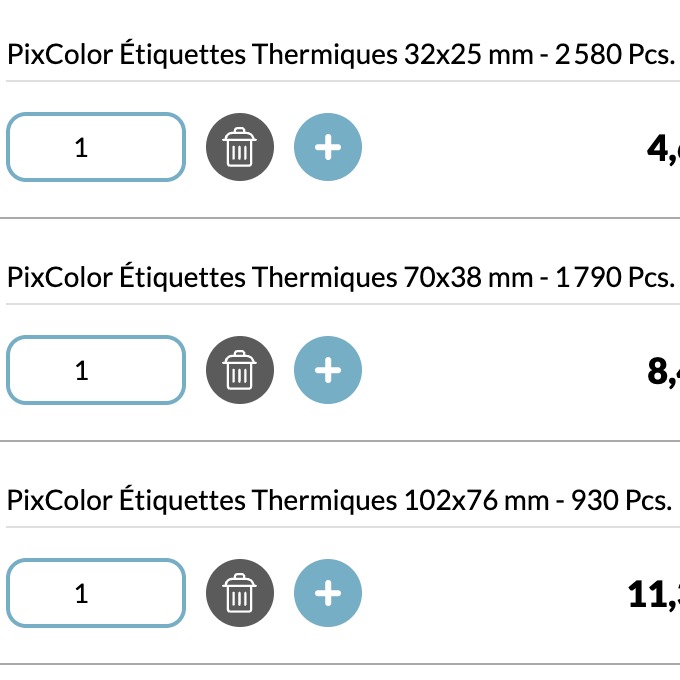
Task: Increase quantity of 32x25 mm labels
Action: 328,148
